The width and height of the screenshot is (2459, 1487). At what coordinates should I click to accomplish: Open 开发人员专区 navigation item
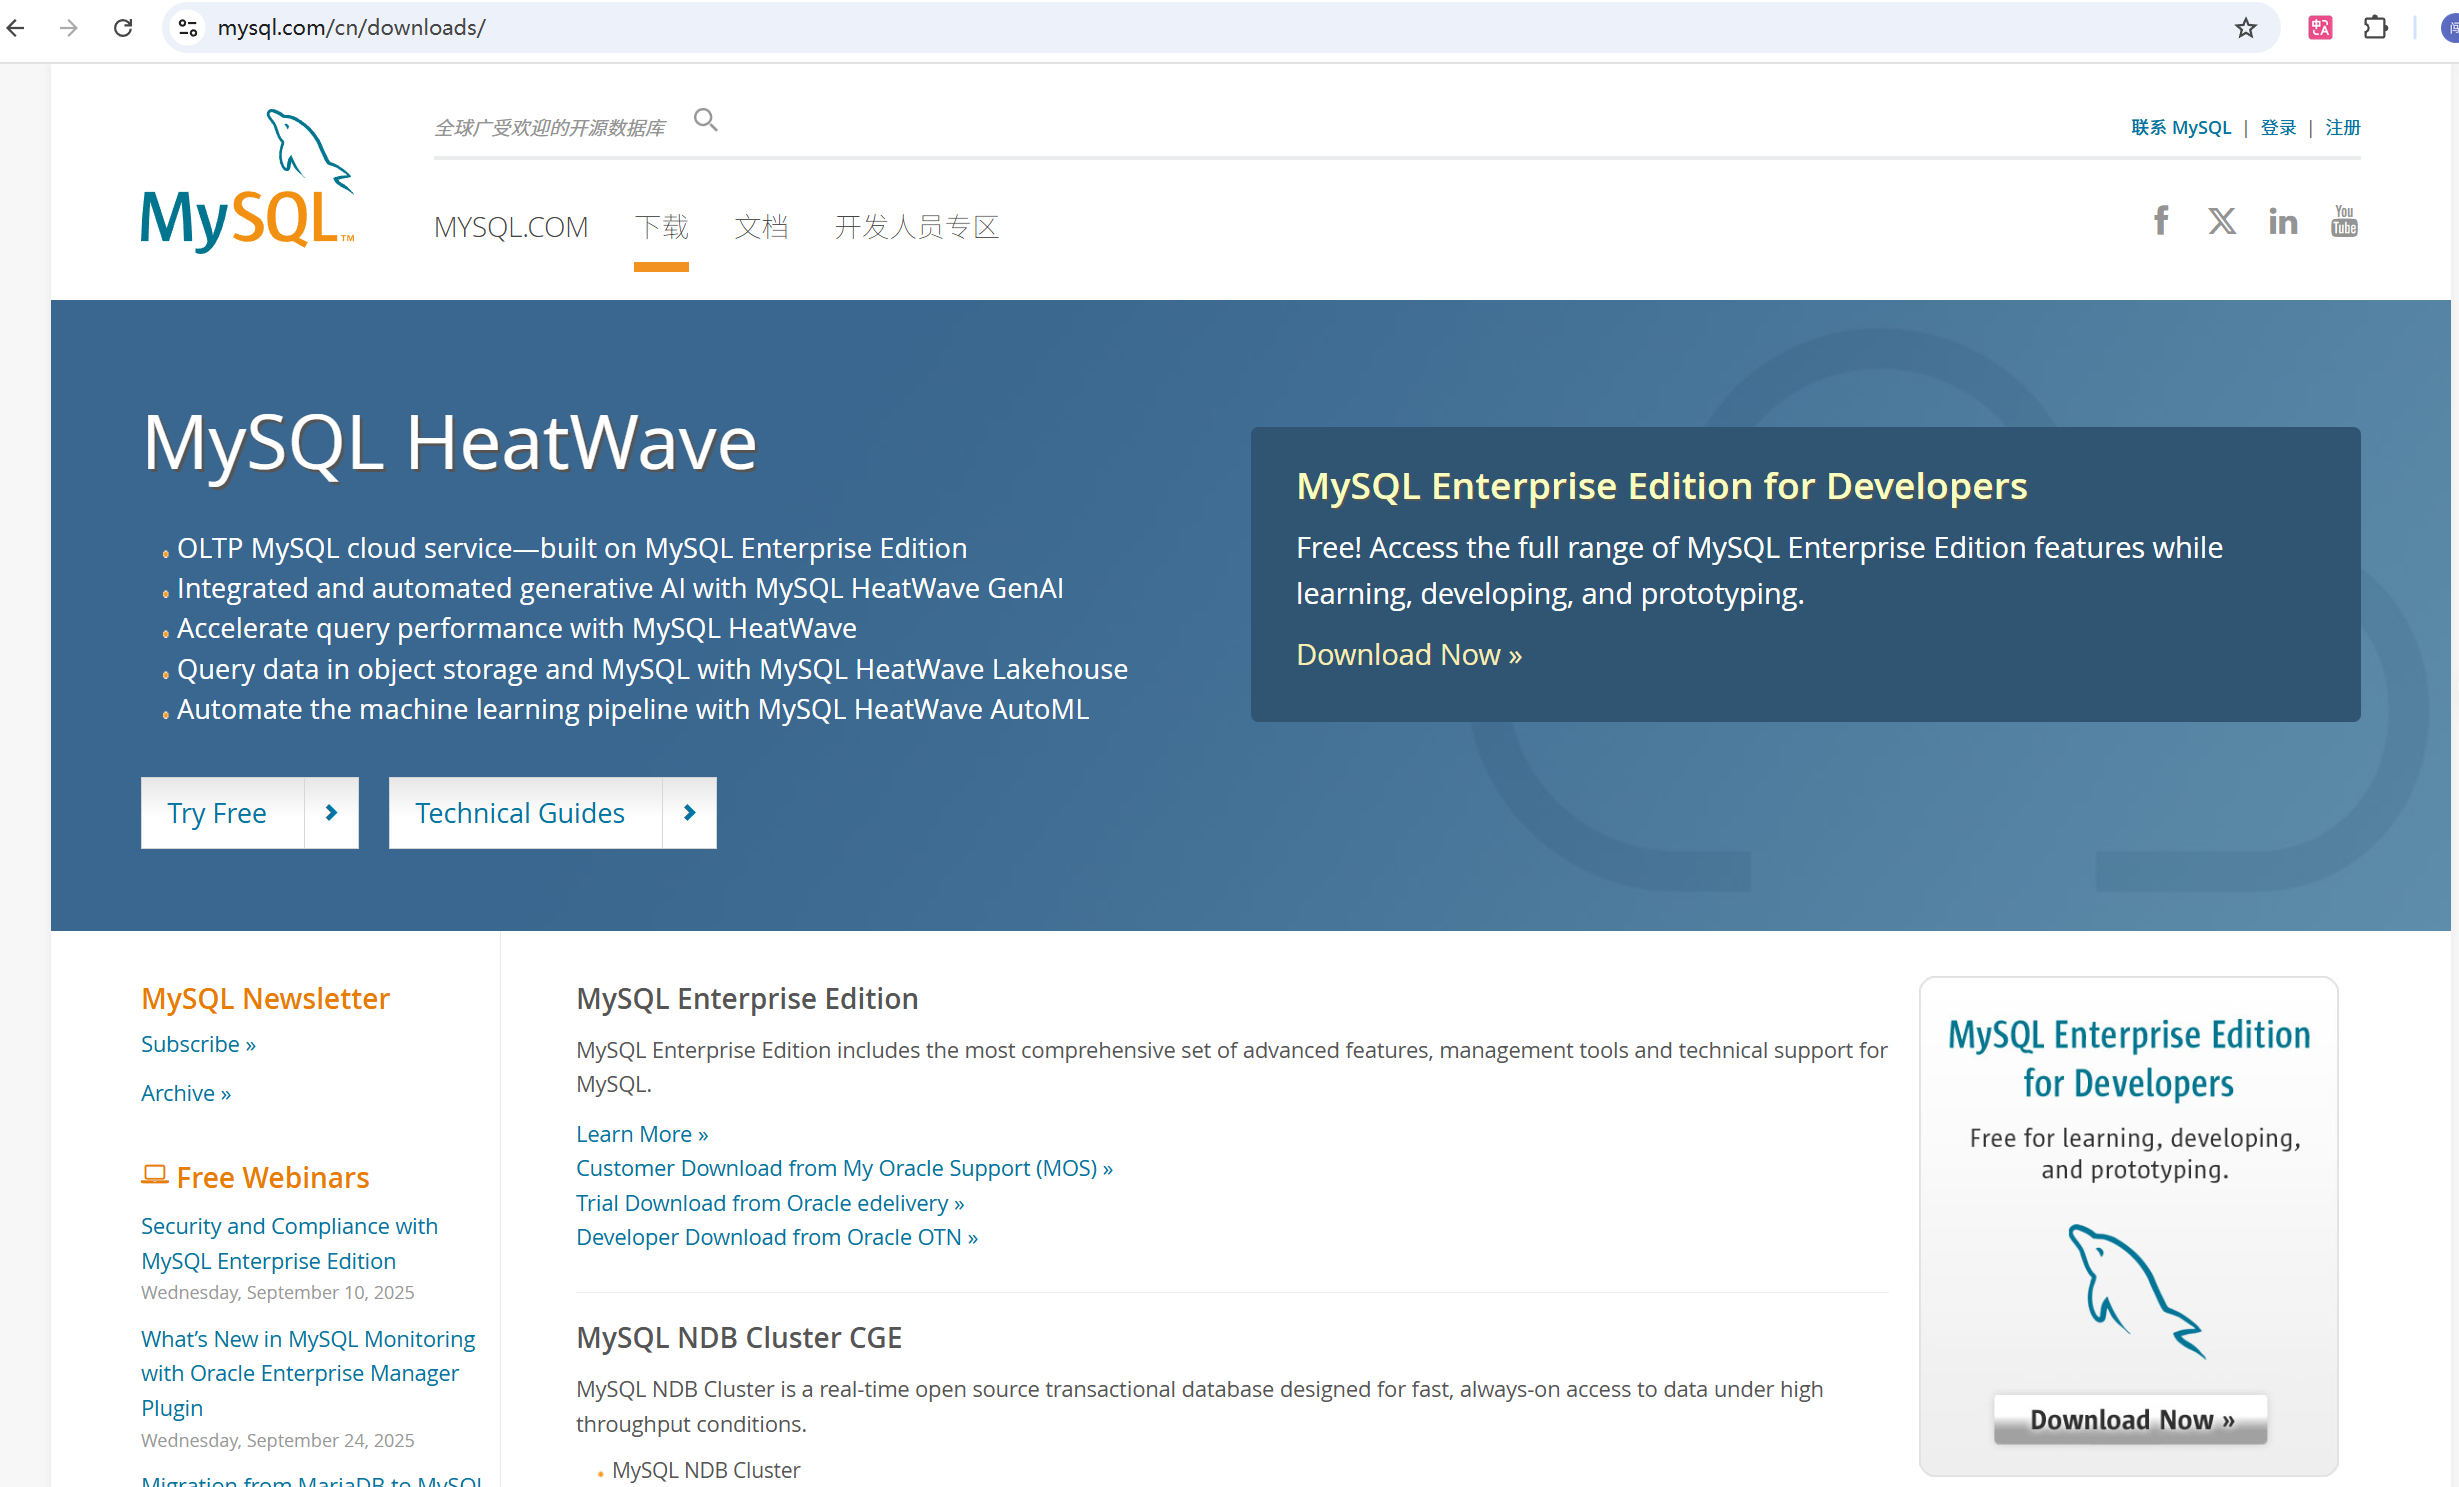(x=916, y=227)
